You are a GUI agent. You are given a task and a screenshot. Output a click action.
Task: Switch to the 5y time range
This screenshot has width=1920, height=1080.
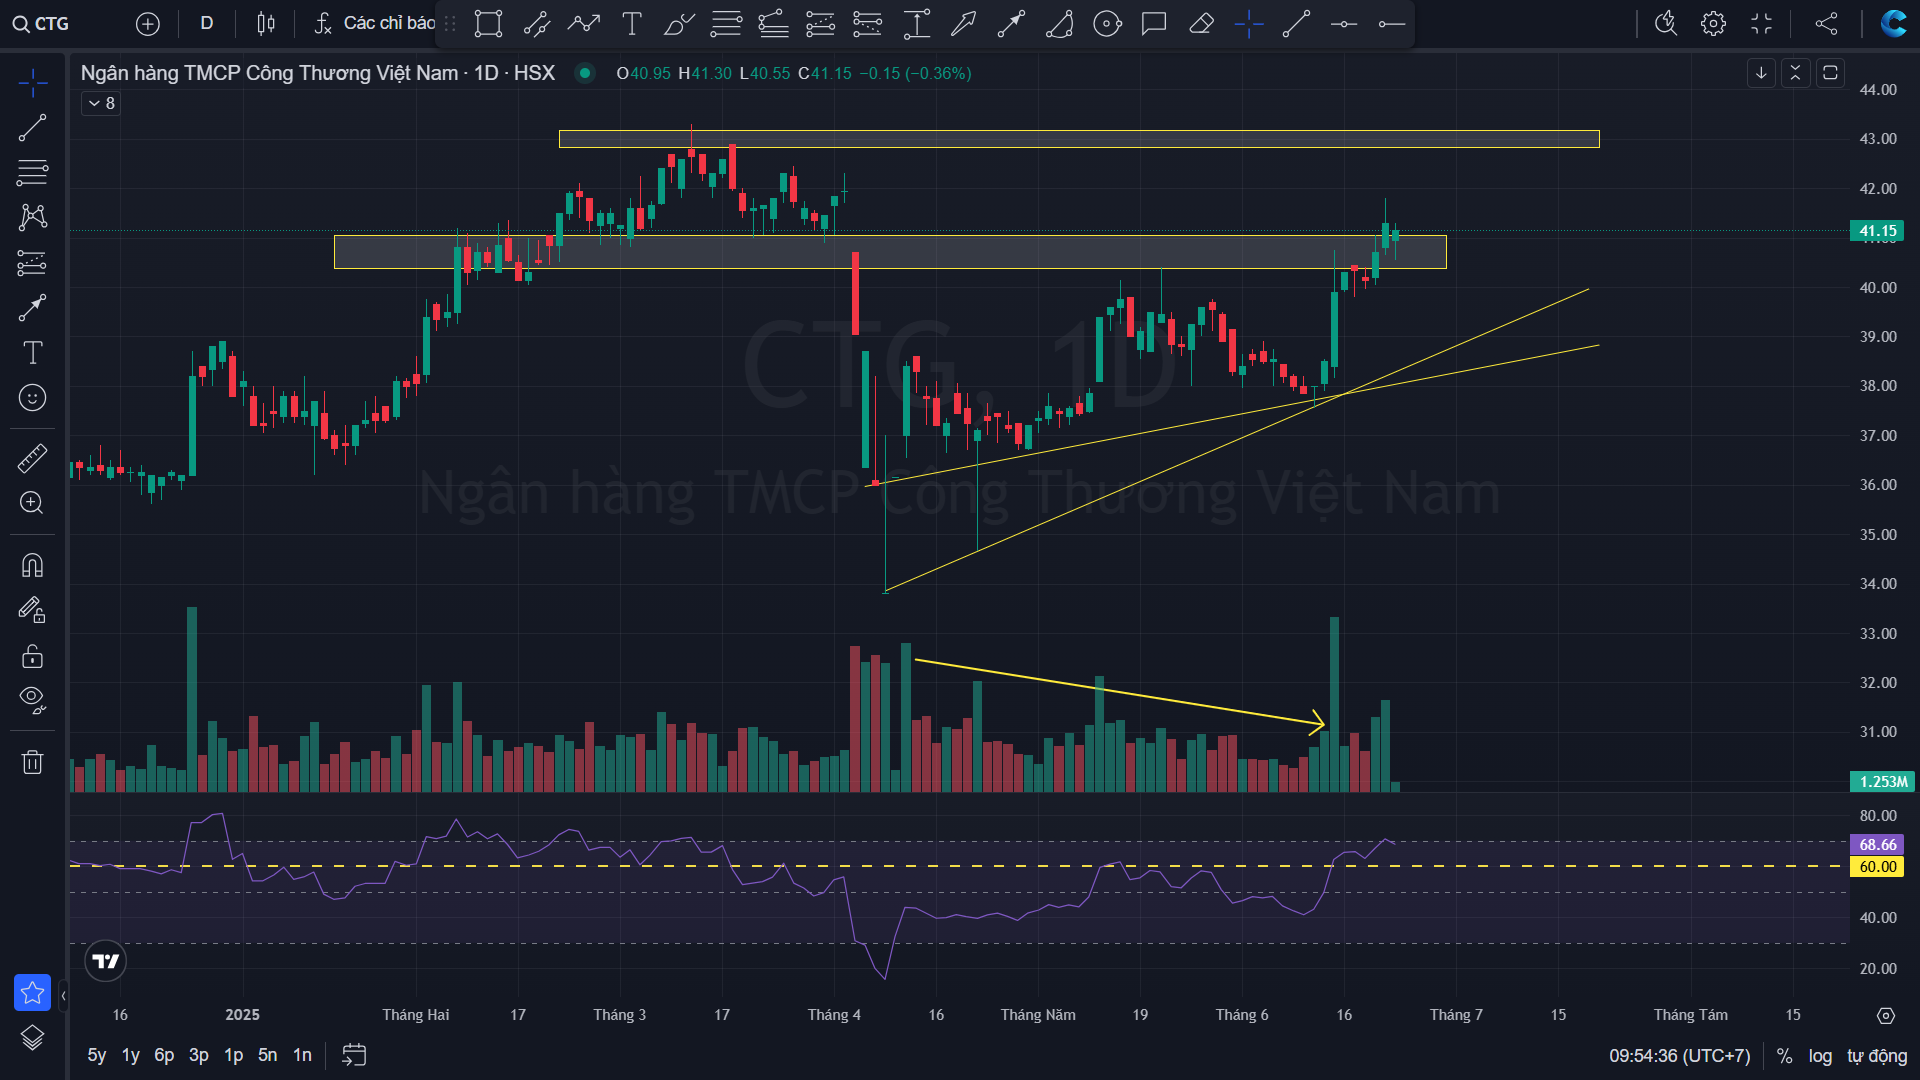point(96,1055)
